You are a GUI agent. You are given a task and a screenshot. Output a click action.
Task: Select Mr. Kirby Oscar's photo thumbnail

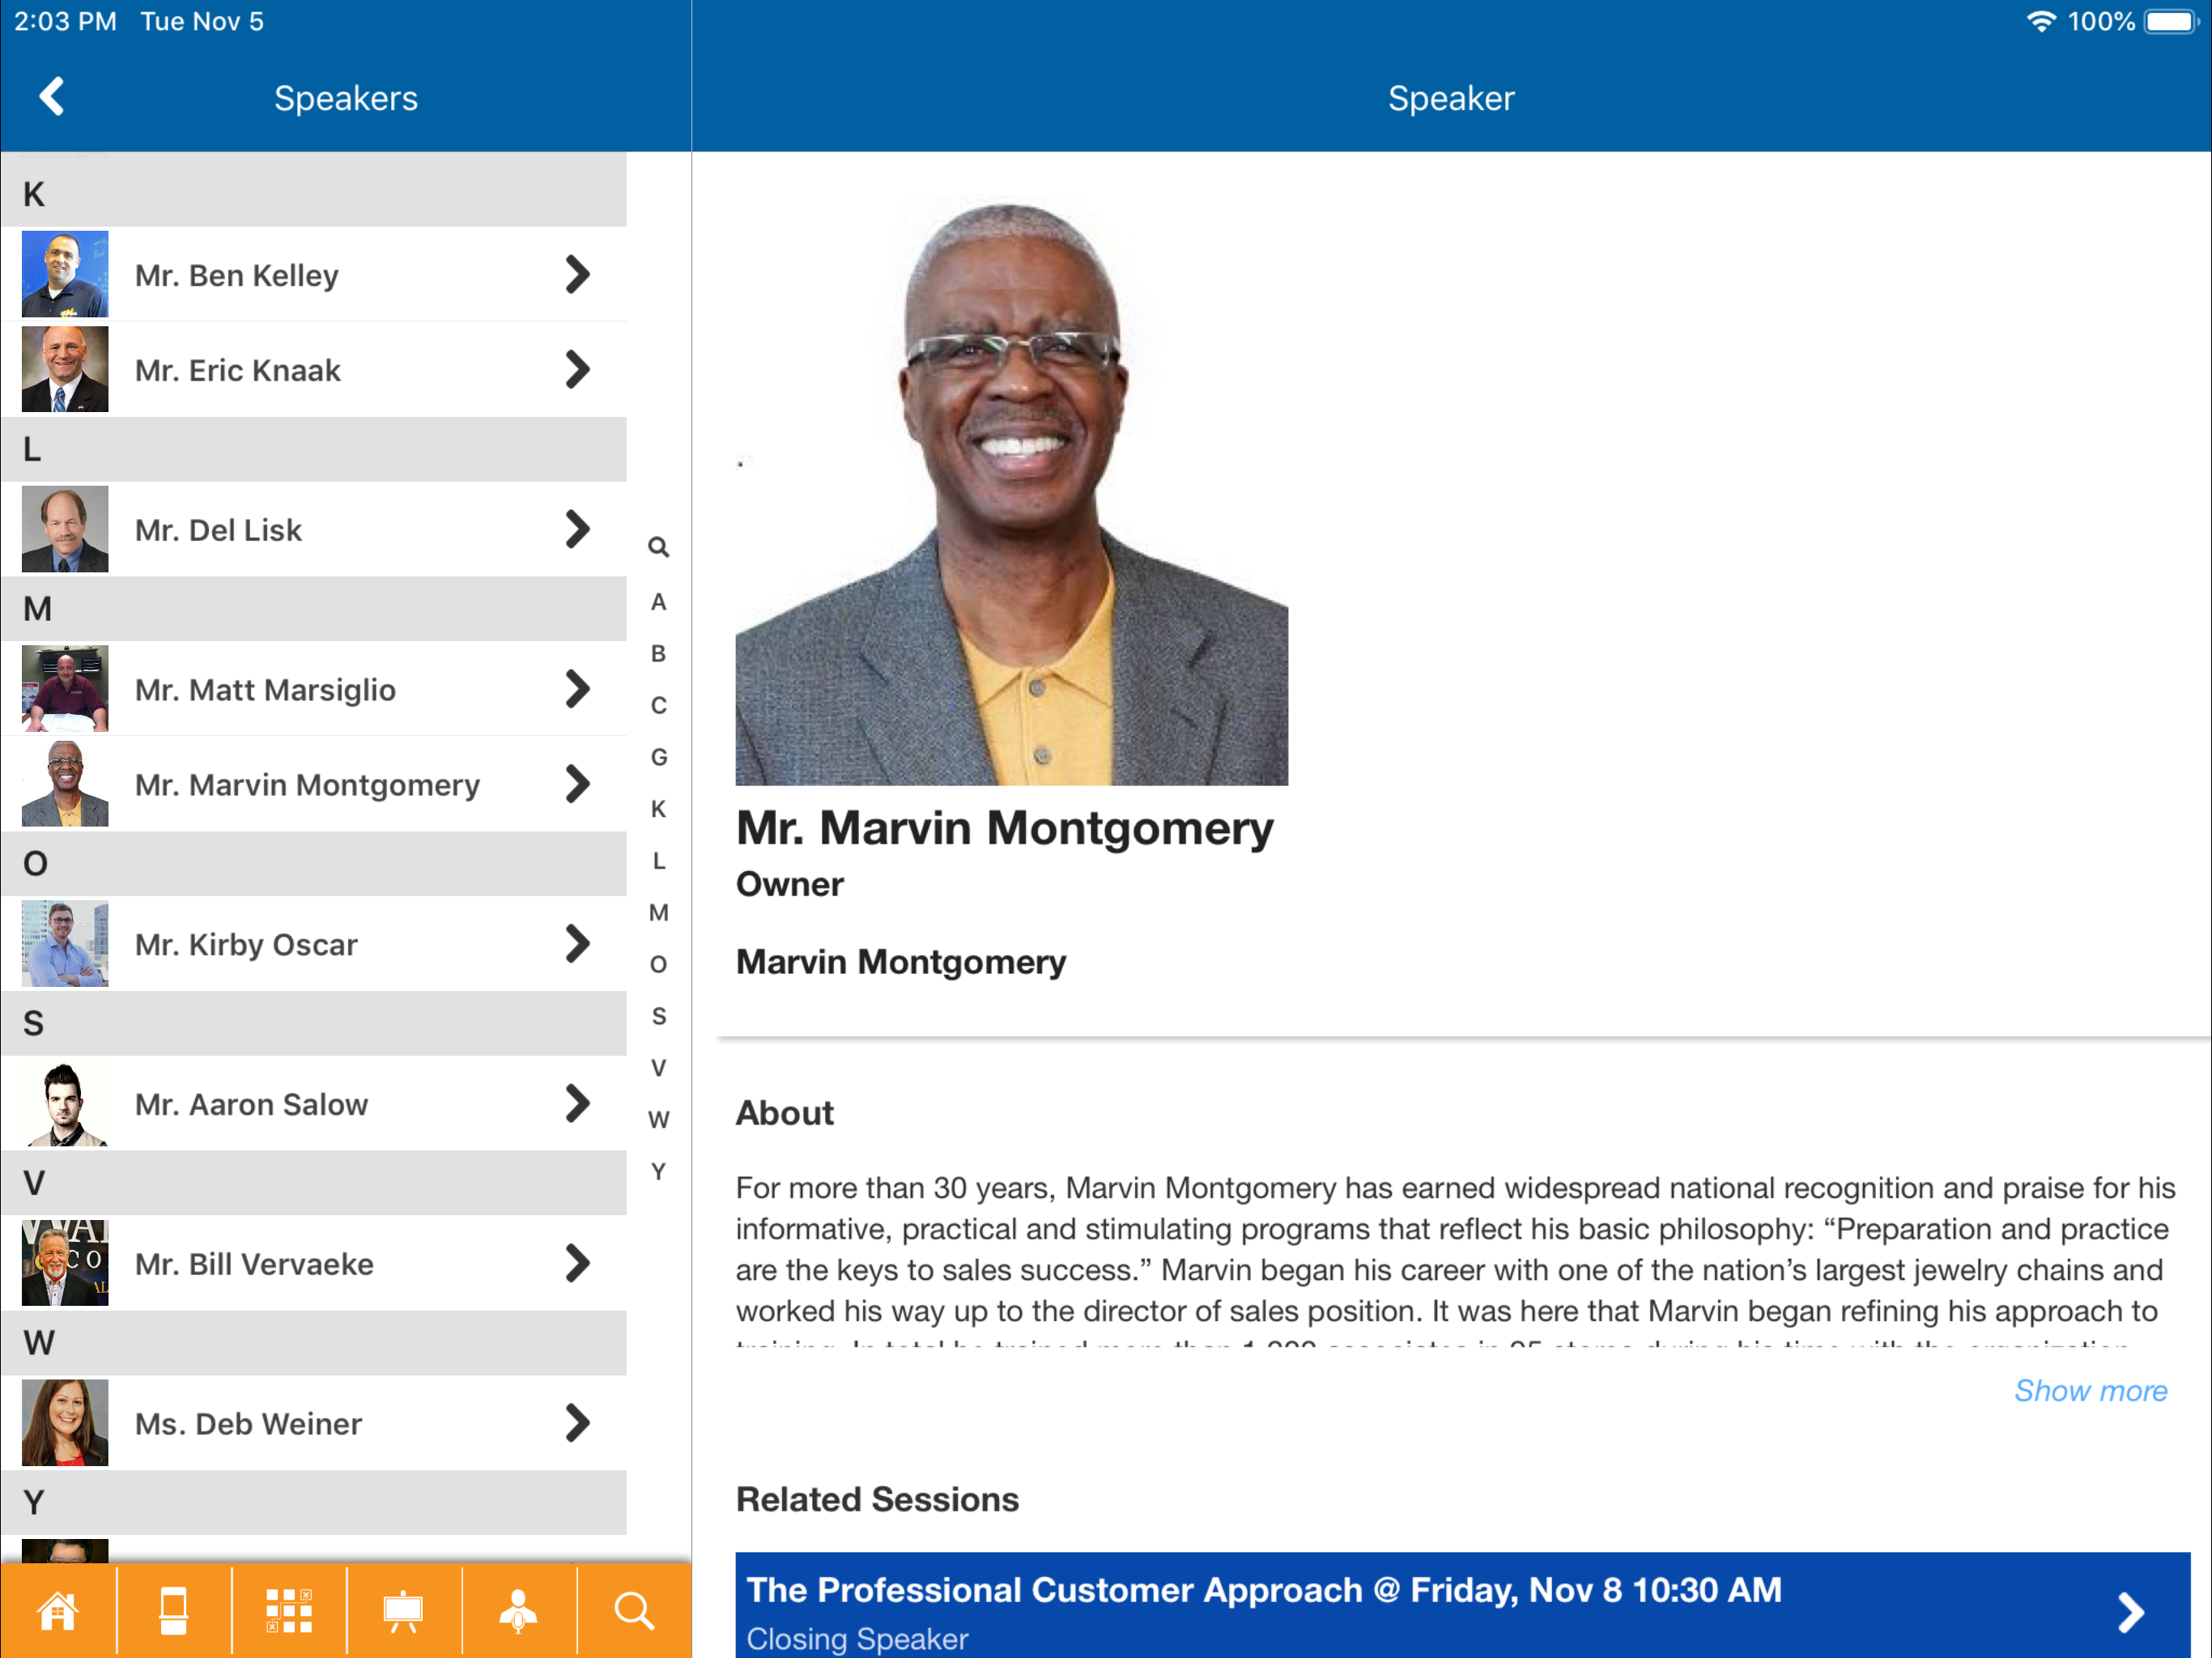(65, 943)
